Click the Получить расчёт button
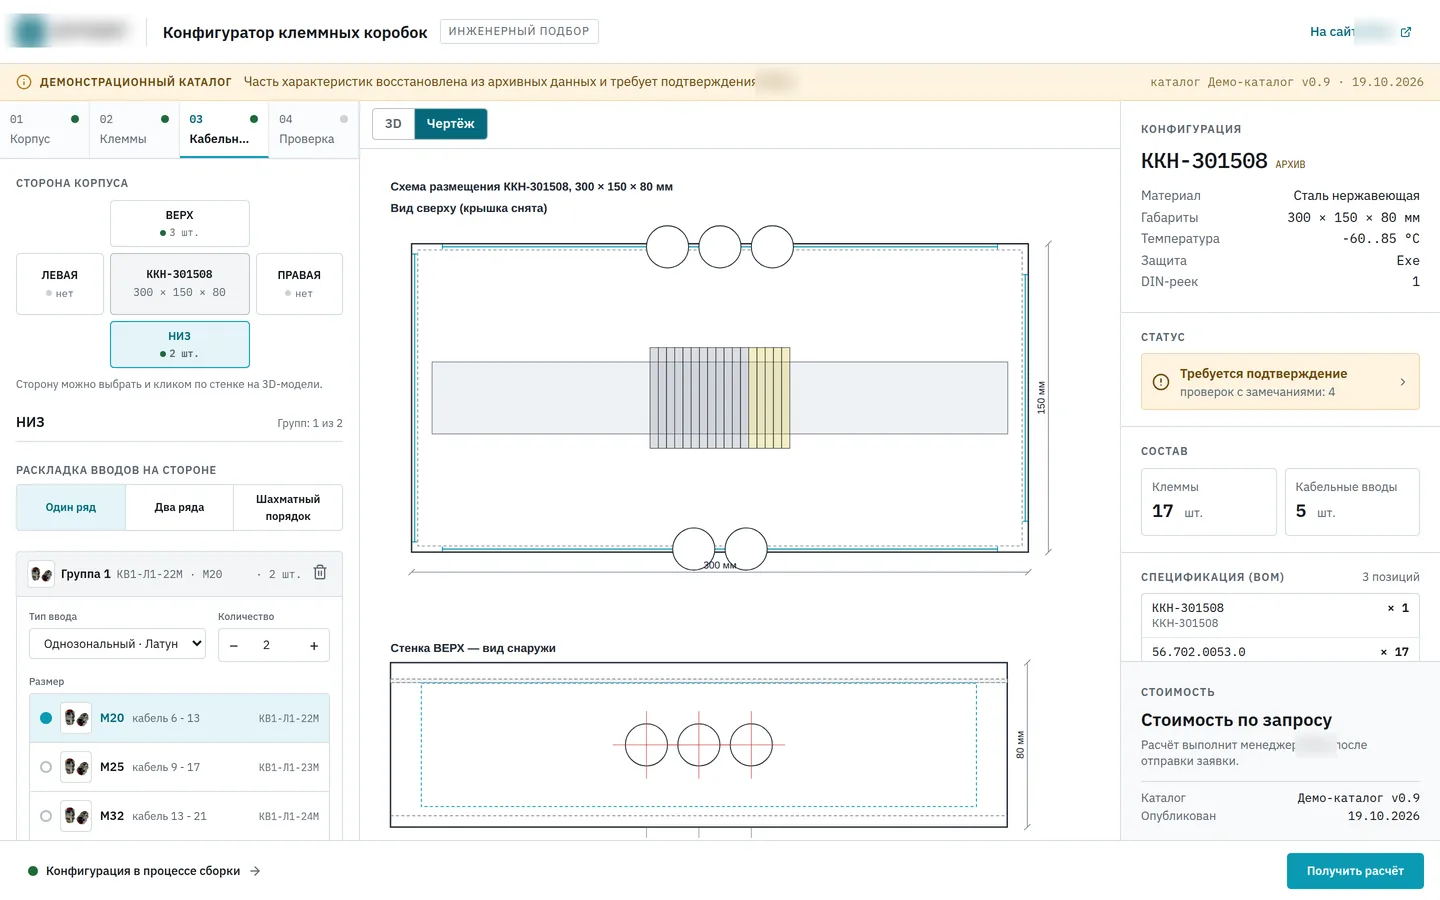This screenshot has width=1440, height=900. 1355,871
